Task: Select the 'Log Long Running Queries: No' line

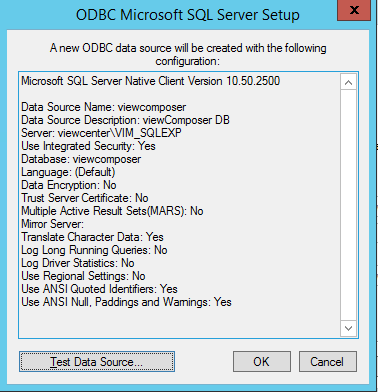Action: coord(94,250)
